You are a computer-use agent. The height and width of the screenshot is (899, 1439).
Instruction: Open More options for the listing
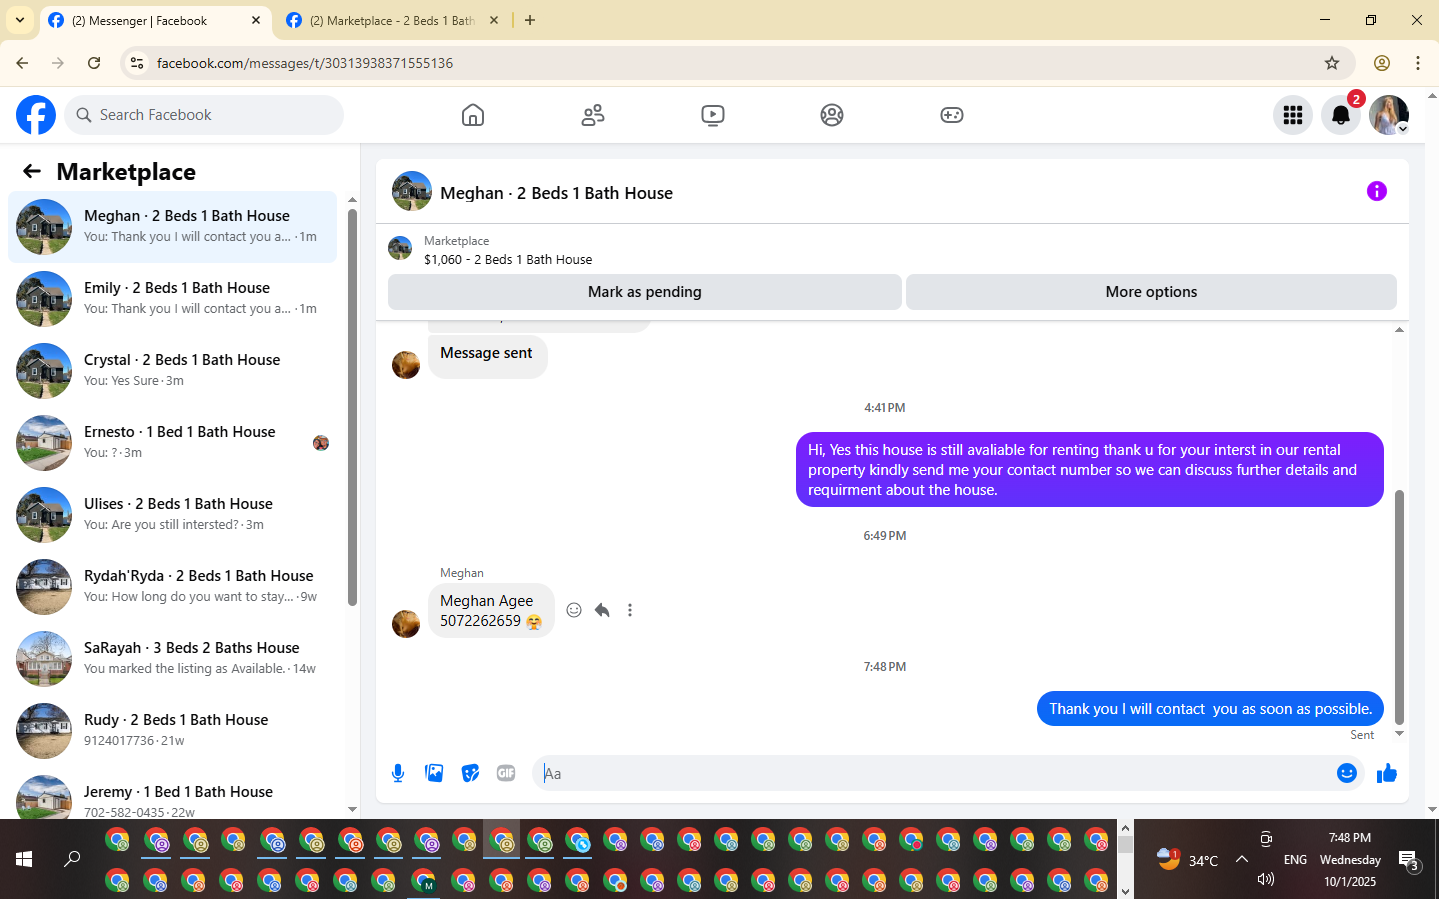tap(1151, 292)
